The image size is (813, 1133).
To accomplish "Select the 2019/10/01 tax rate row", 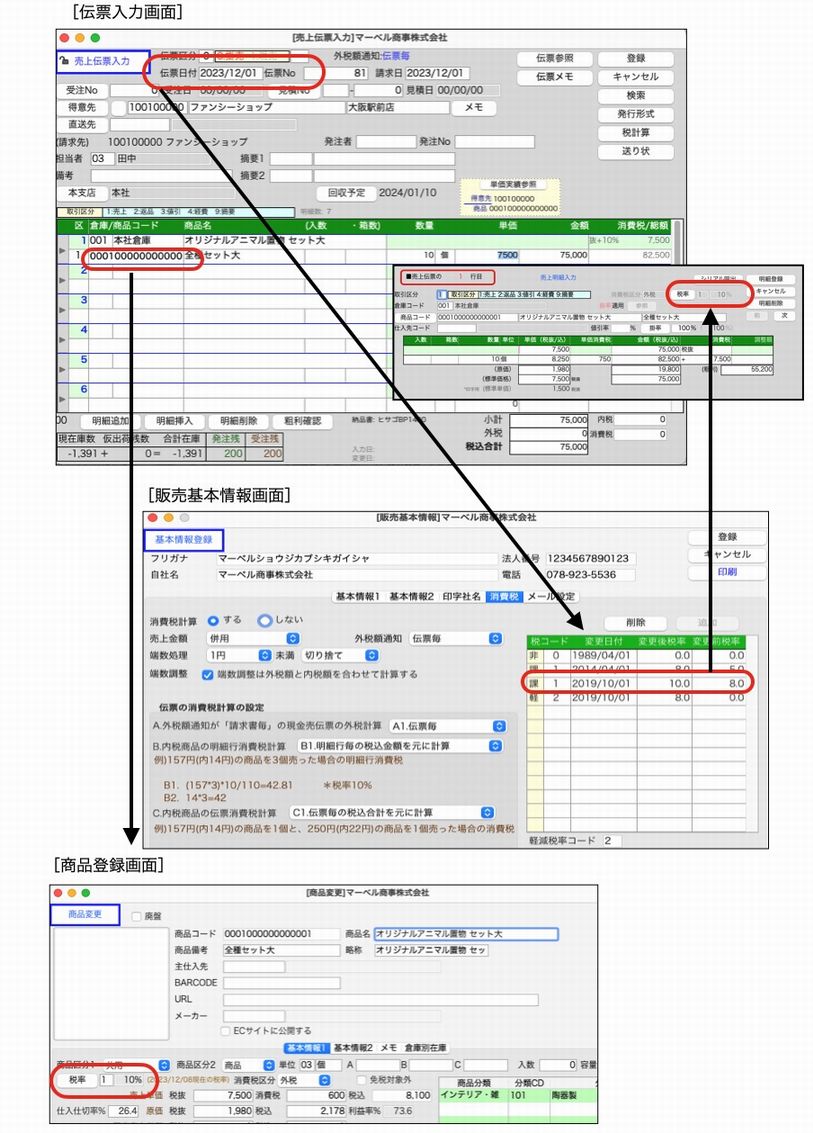I will click(x=640, y=682).
